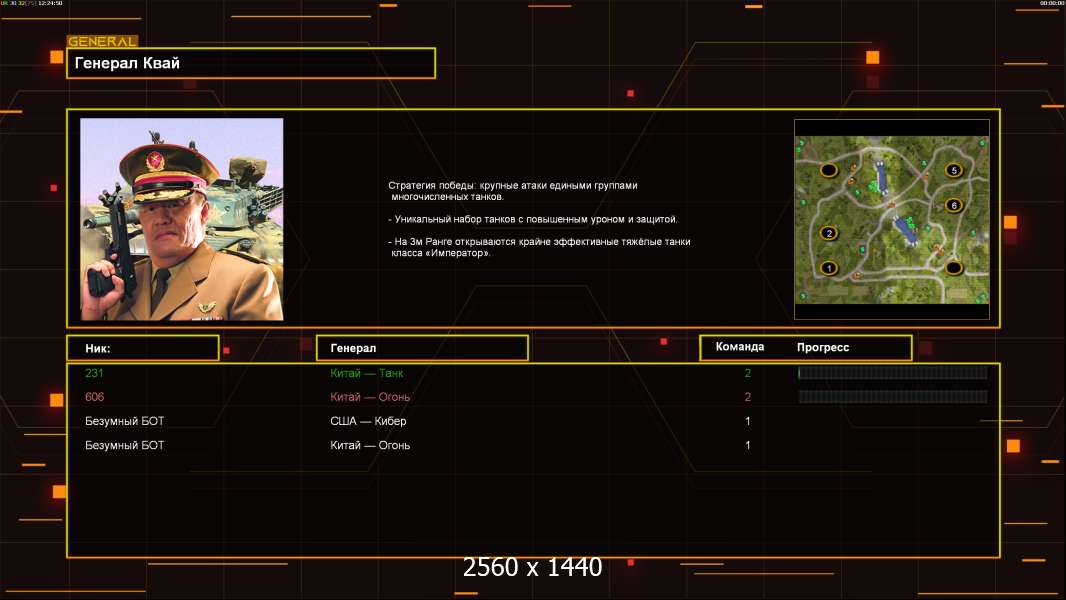Click the Китай — Танк general entry
Viewport: 1066px width, 600px height.
click(367, 373)
